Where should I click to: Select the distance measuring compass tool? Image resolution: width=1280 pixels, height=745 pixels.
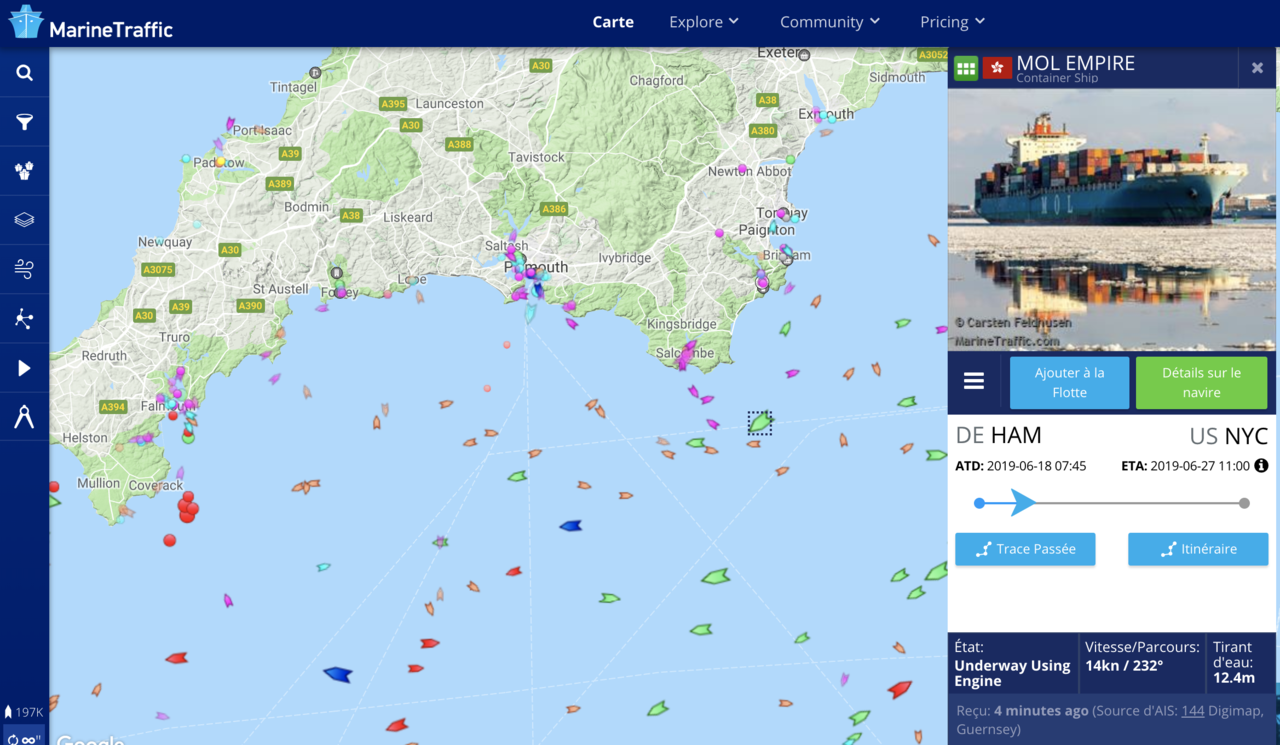[x=24, y=417]
